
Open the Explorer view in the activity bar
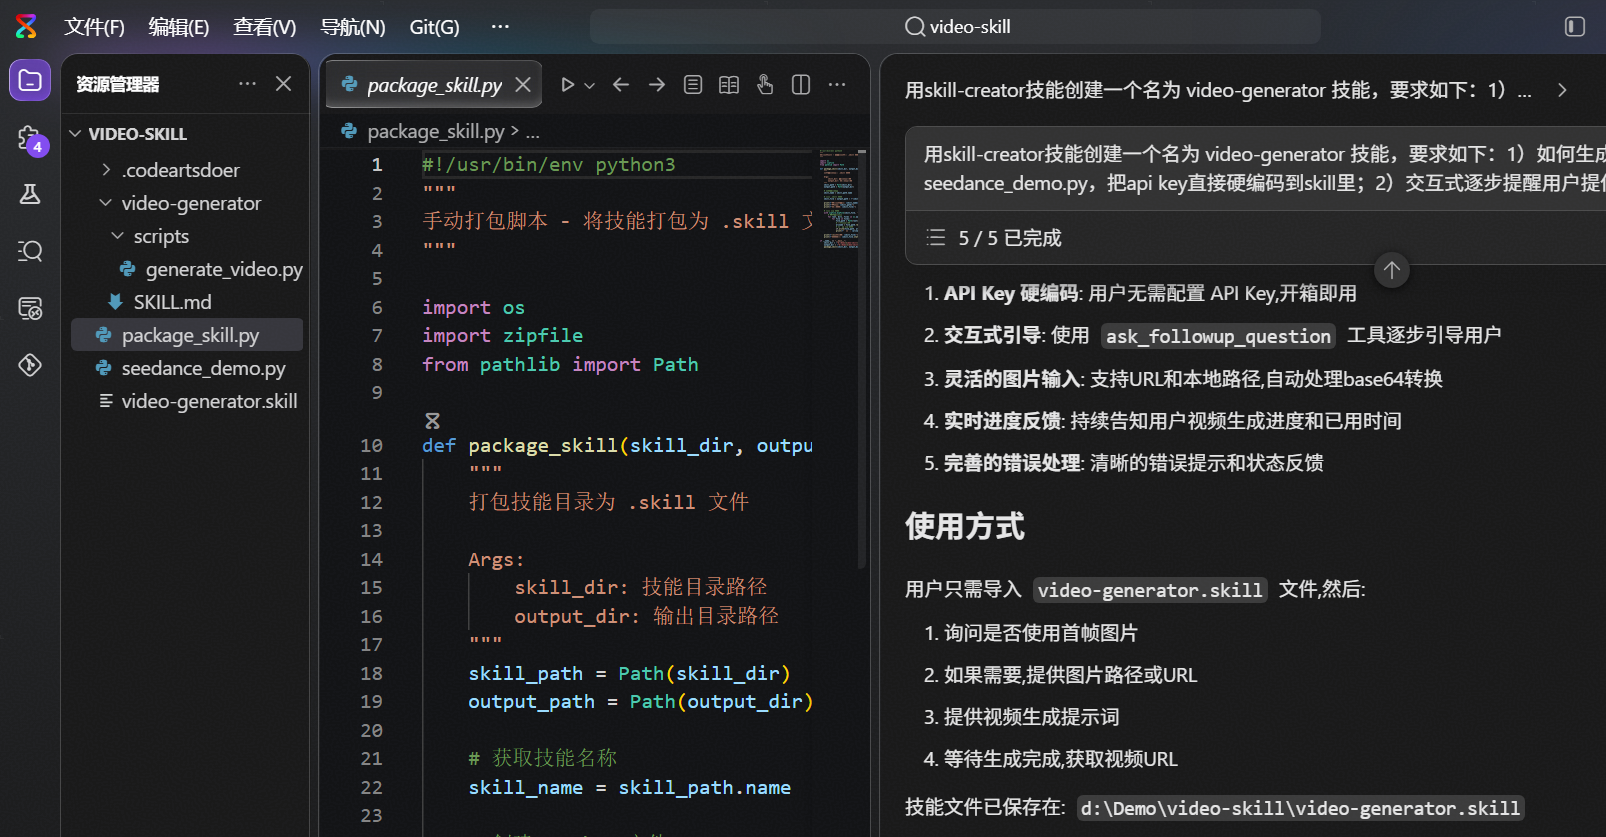coord(30,81)
